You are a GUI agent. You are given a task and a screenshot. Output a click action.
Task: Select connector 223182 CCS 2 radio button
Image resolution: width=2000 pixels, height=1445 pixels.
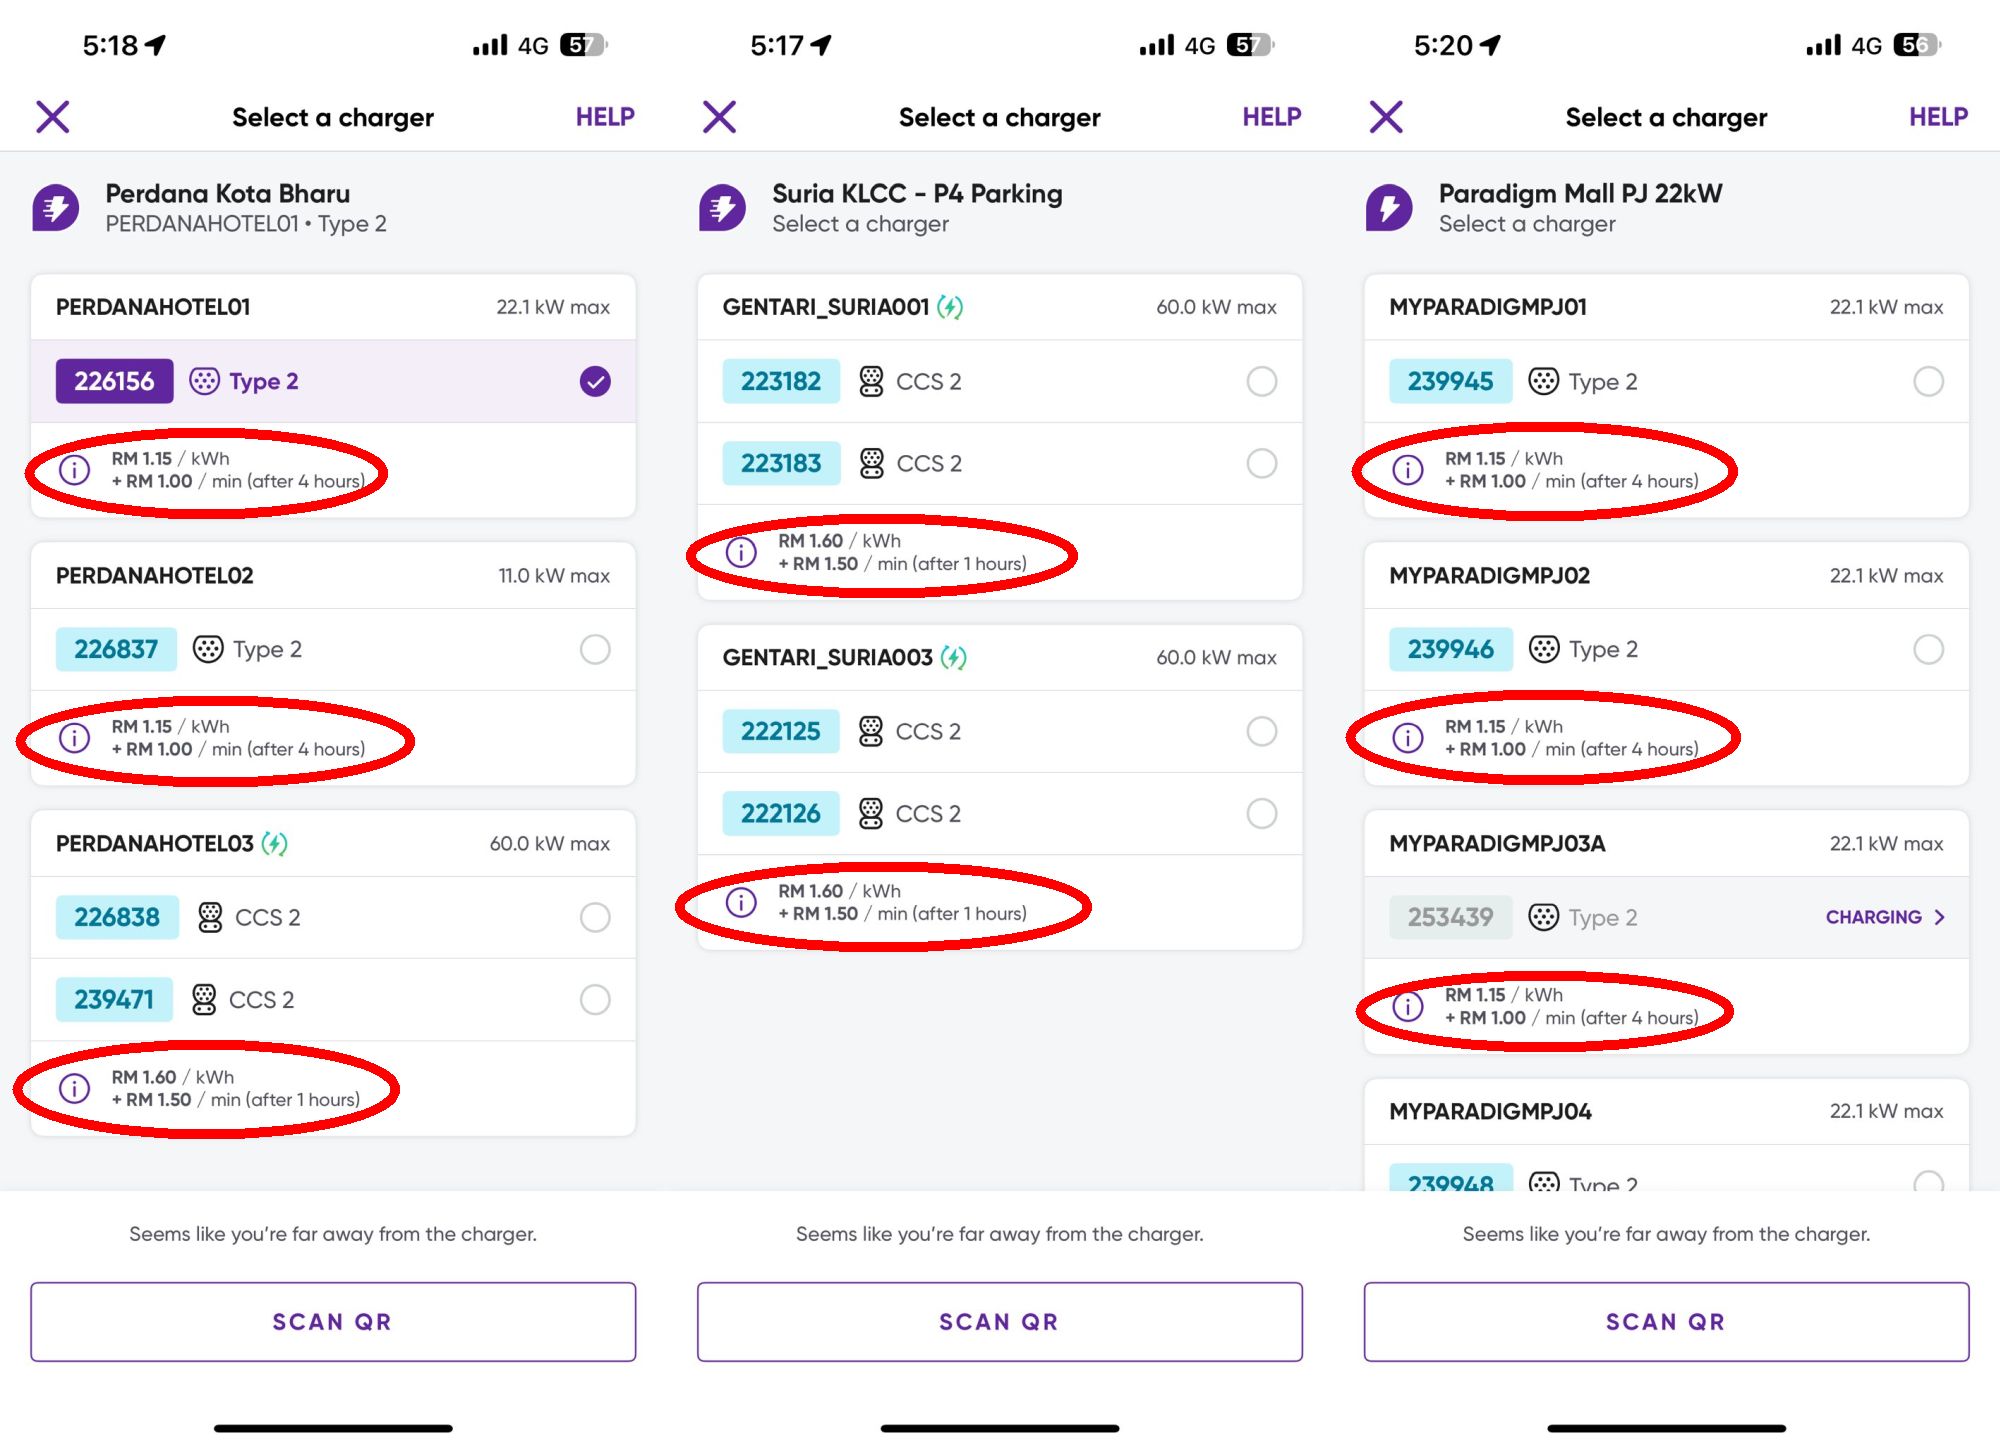pos(1262,381)
